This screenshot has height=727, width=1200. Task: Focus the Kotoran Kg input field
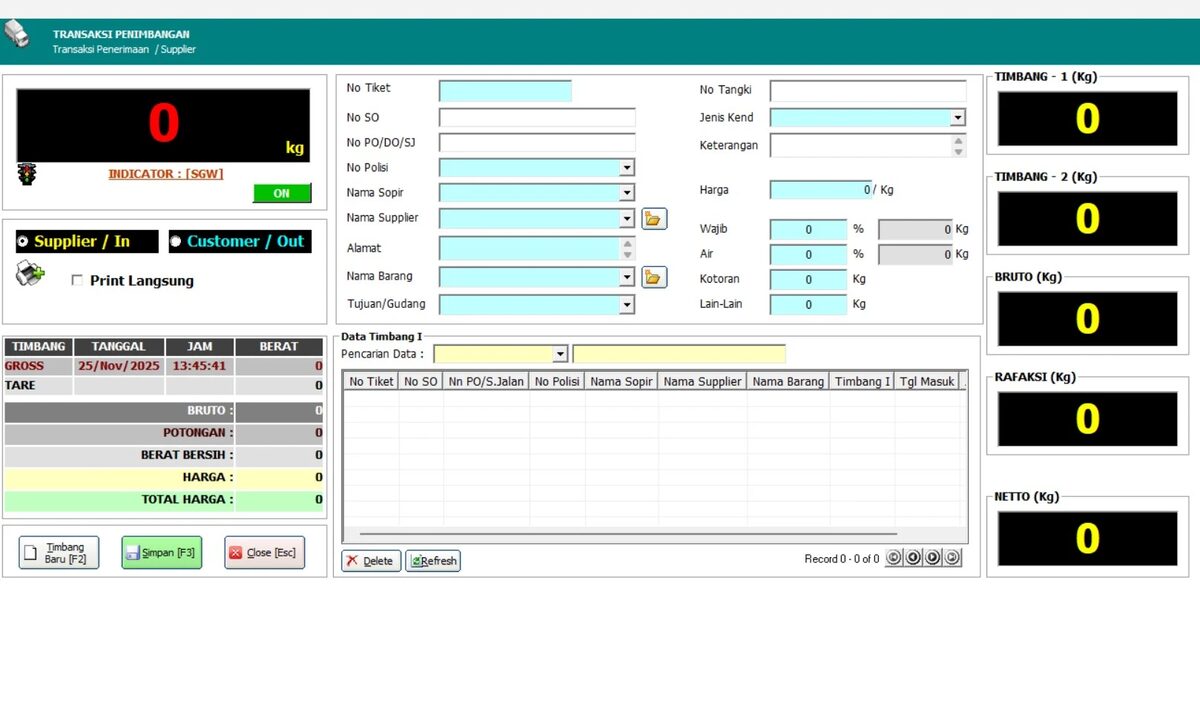pyautogui.click(x=808, y=279)
